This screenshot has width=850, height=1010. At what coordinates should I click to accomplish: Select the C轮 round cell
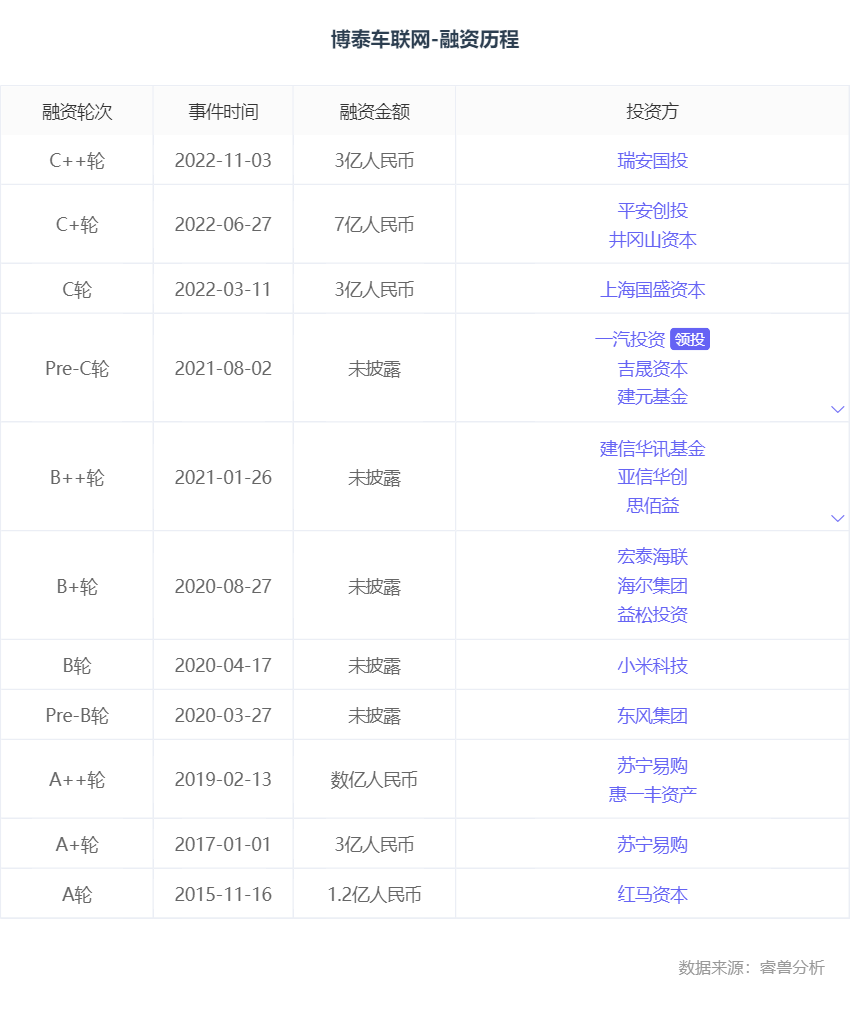pyautogui.click(x=77, y=290)
